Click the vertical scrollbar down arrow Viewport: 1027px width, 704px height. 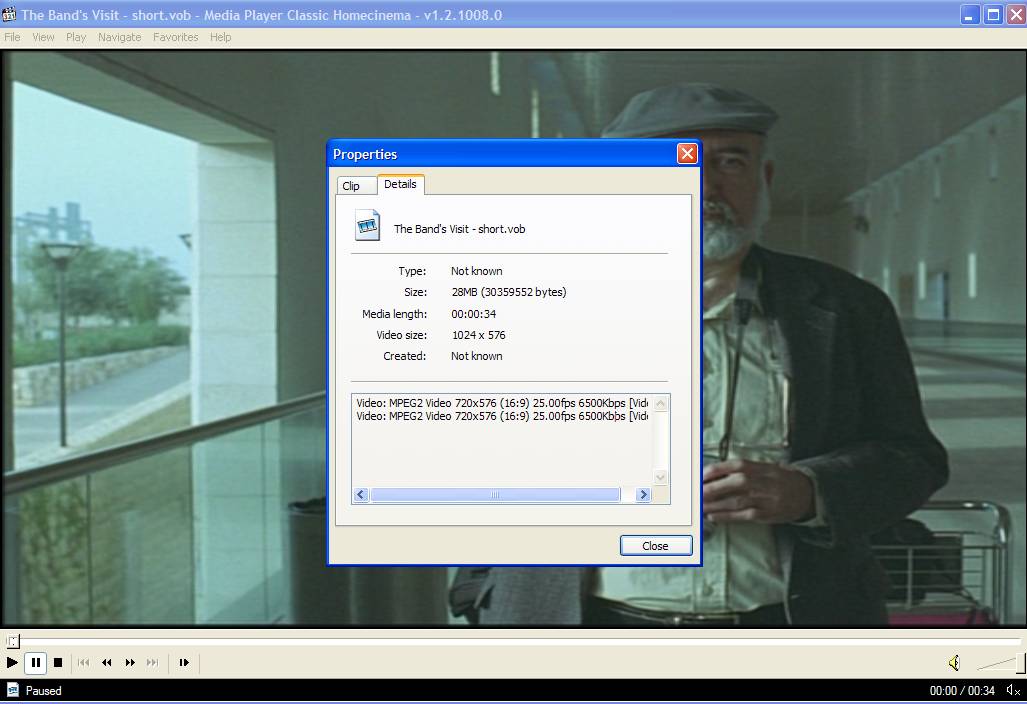[660, 477]
